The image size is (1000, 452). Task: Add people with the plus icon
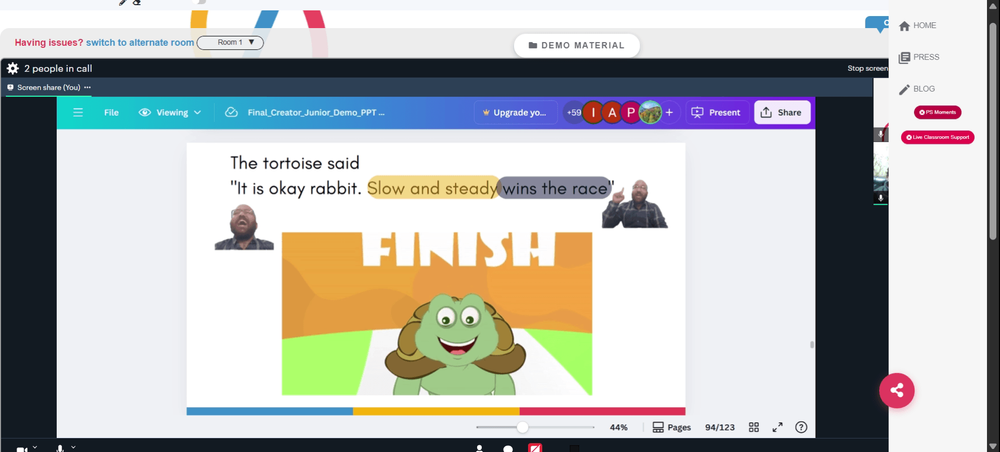(669, 112)
